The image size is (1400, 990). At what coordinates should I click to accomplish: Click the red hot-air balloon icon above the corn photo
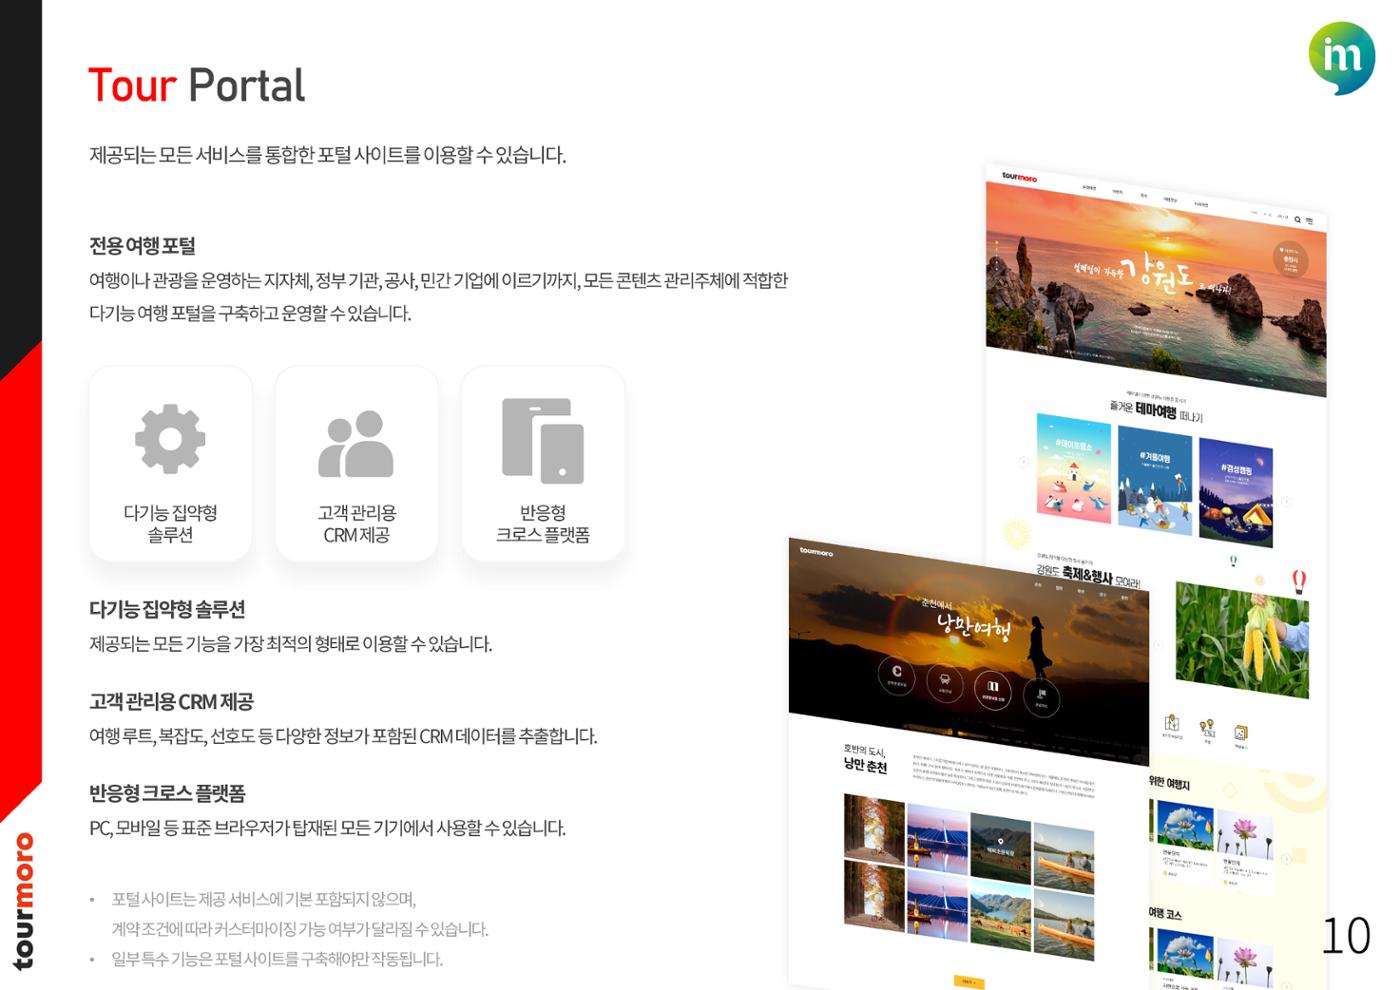point(1298,580)
